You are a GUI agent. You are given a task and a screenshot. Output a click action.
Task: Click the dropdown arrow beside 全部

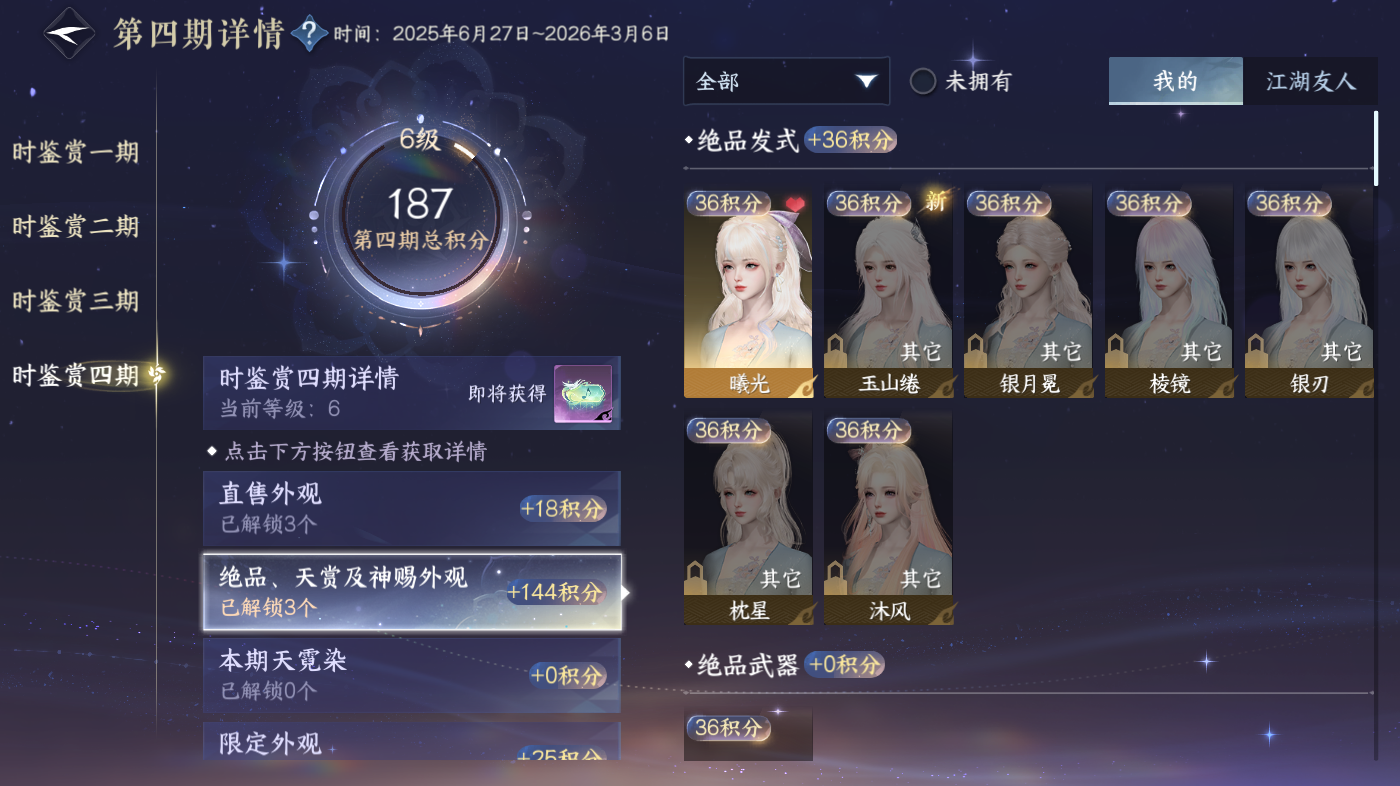pyautogui.click(x=866, y=81)
